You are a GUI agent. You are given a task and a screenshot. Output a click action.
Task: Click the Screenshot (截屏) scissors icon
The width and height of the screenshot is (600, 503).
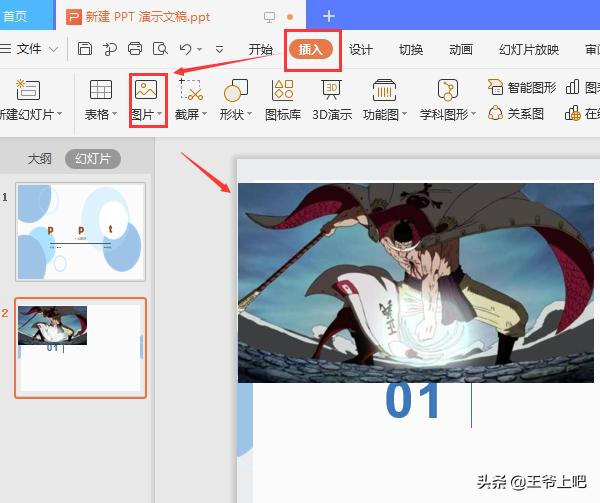coord(190,90)
